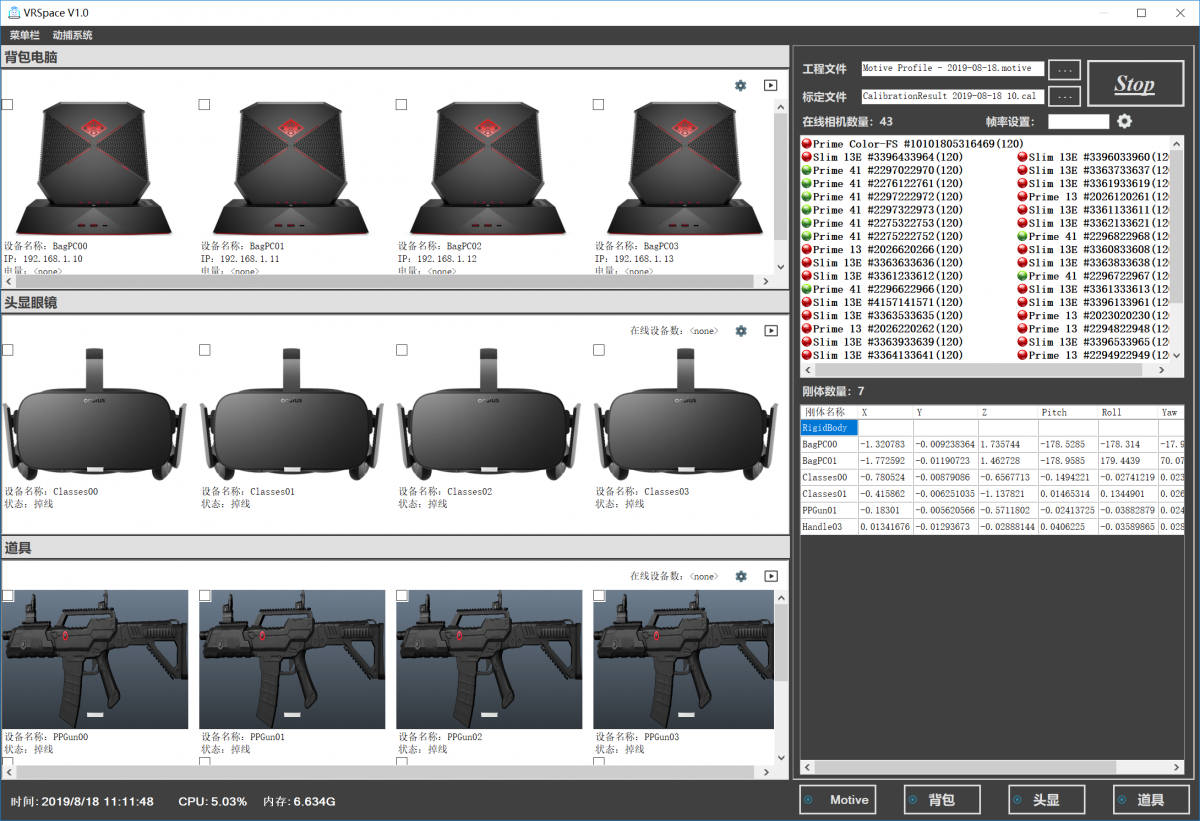The width and height of the screenshot is (1200, 821).
Task: Click play icon in the props panel
Action: coord(770,576)
